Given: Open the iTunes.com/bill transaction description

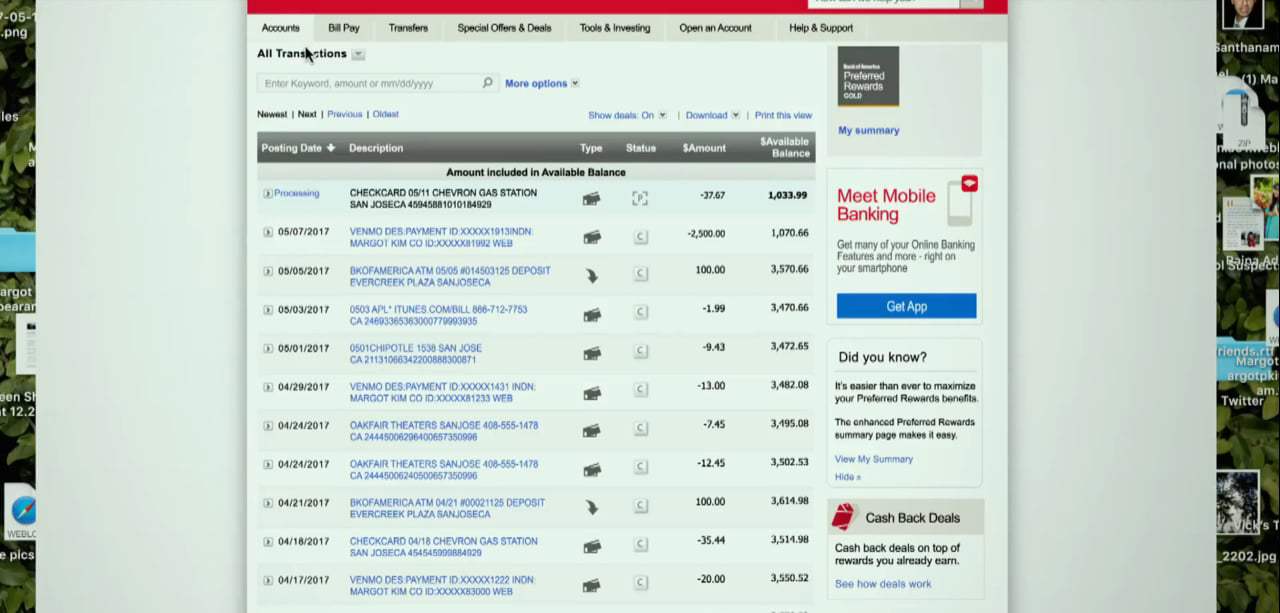Looking at the screenshot, I should coord(438,315).
